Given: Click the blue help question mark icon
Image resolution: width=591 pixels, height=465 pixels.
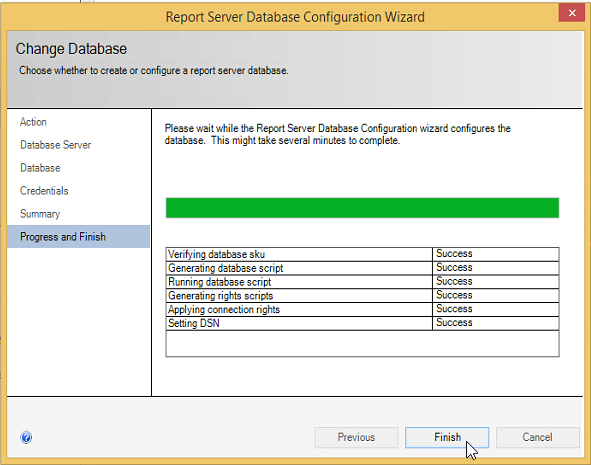Looking at the screenshot, I should (x=26, y=437).
